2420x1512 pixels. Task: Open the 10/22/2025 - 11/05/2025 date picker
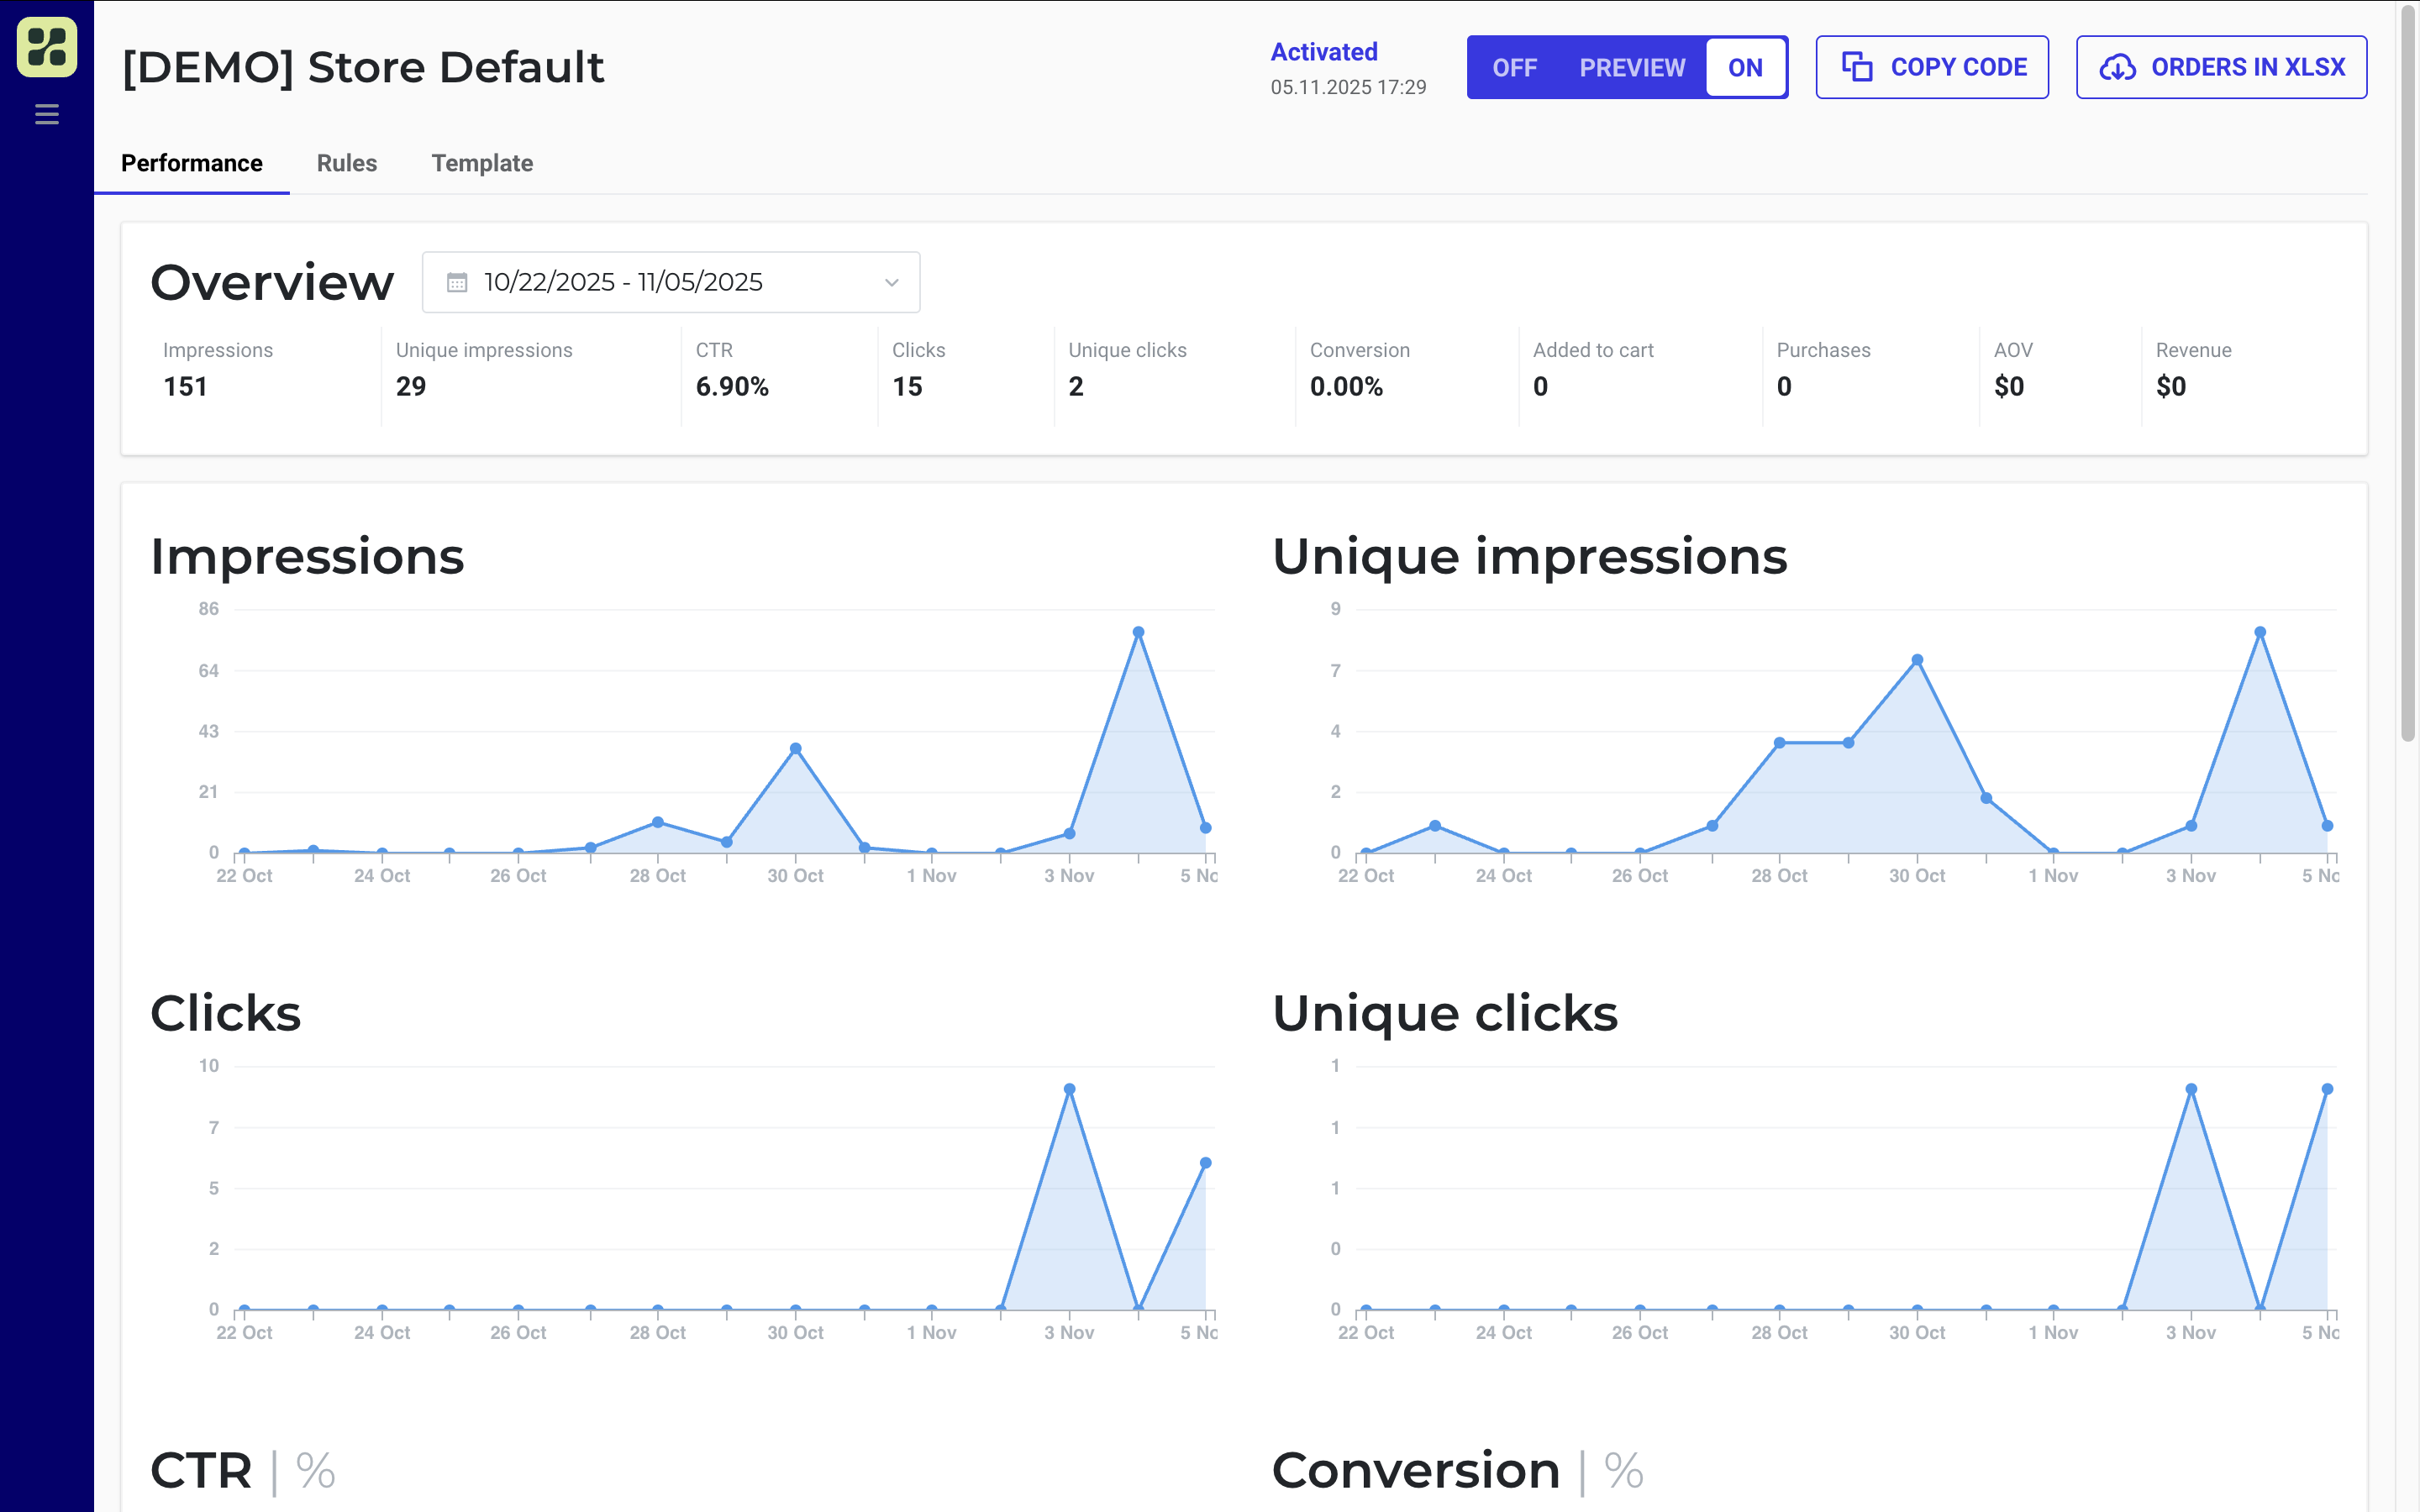623,282
